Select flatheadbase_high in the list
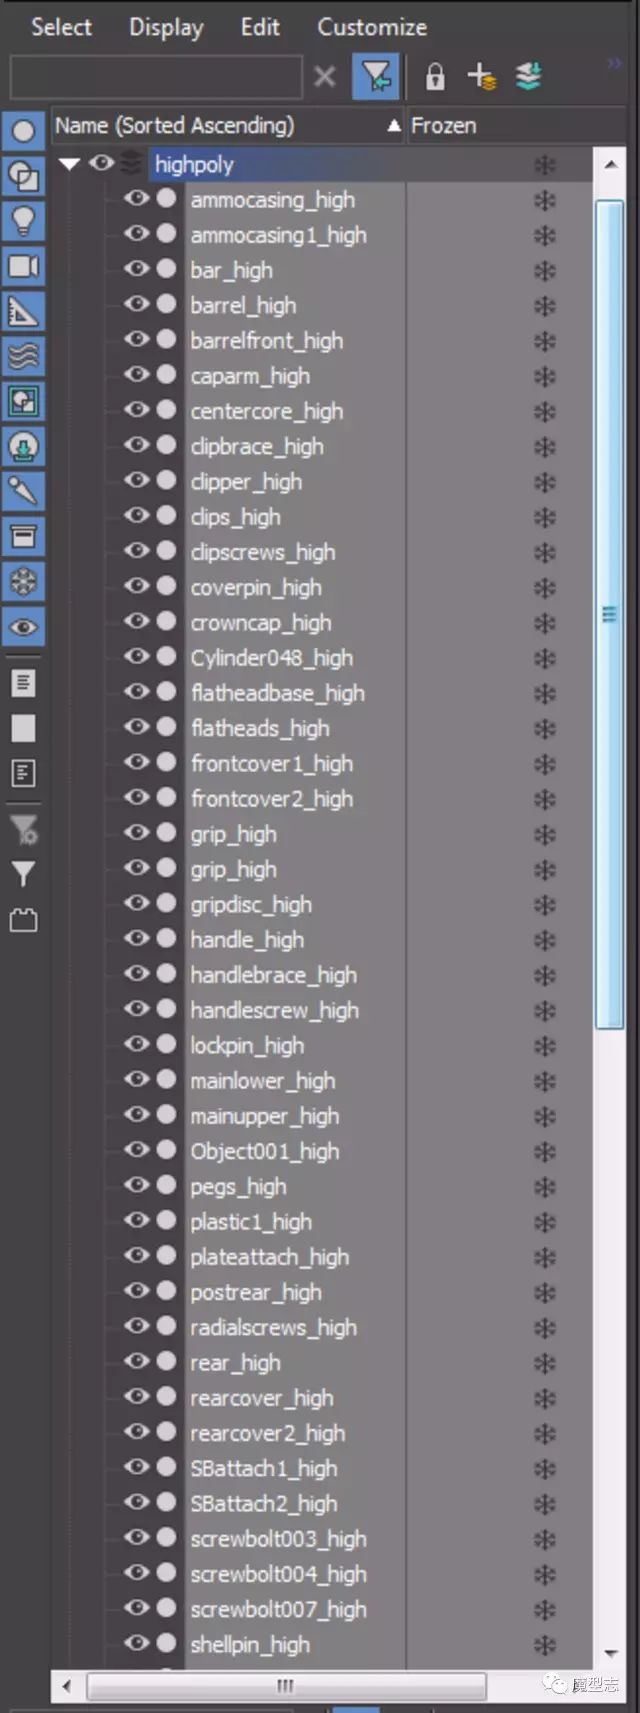 tap(278, 693)
